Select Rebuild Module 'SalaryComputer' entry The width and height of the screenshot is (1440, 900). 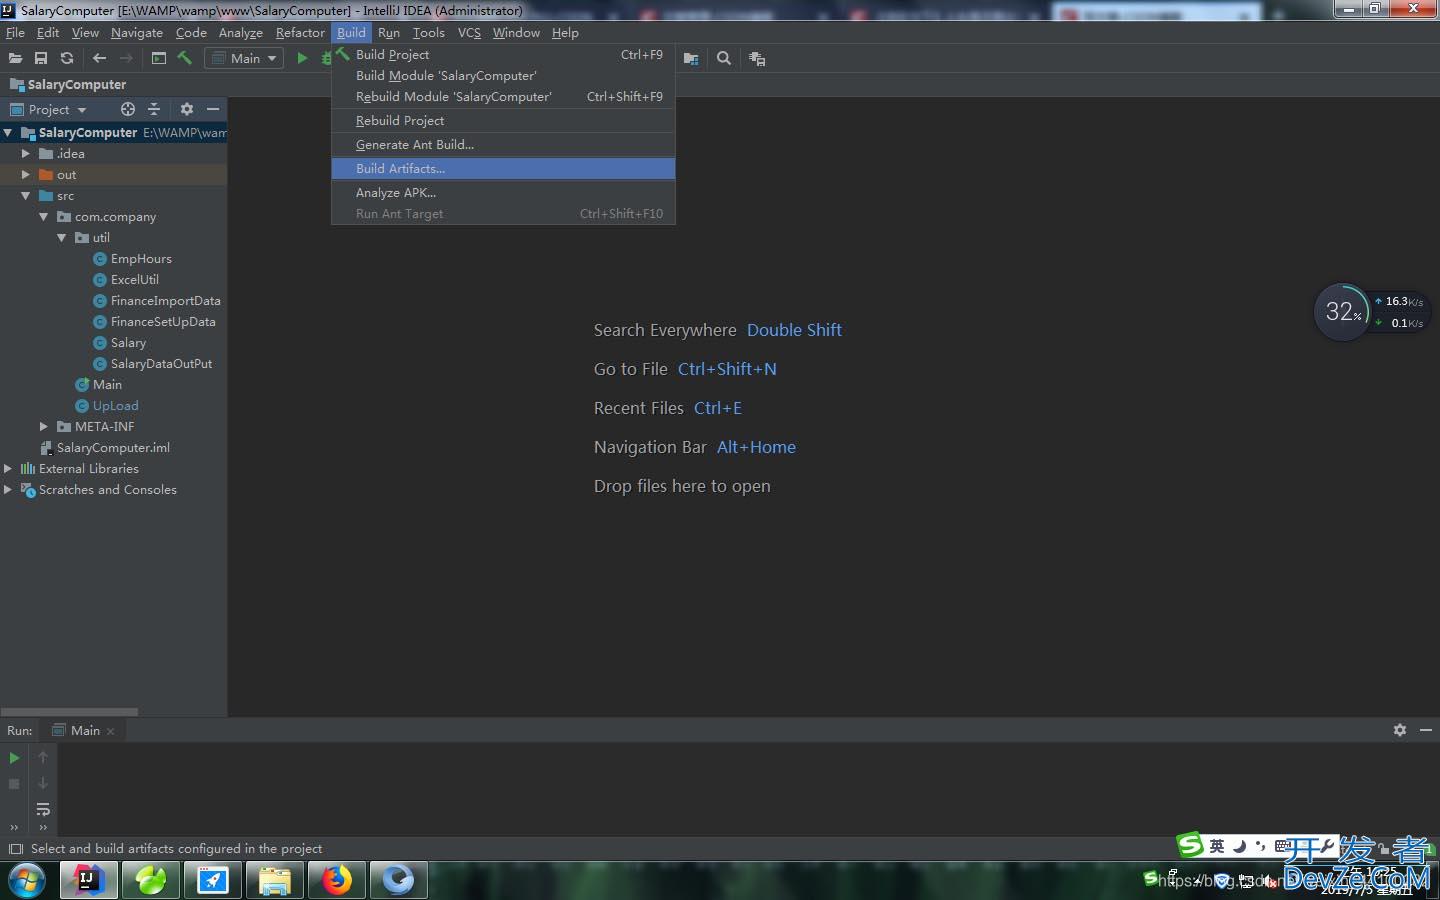[x=503, y=96]
